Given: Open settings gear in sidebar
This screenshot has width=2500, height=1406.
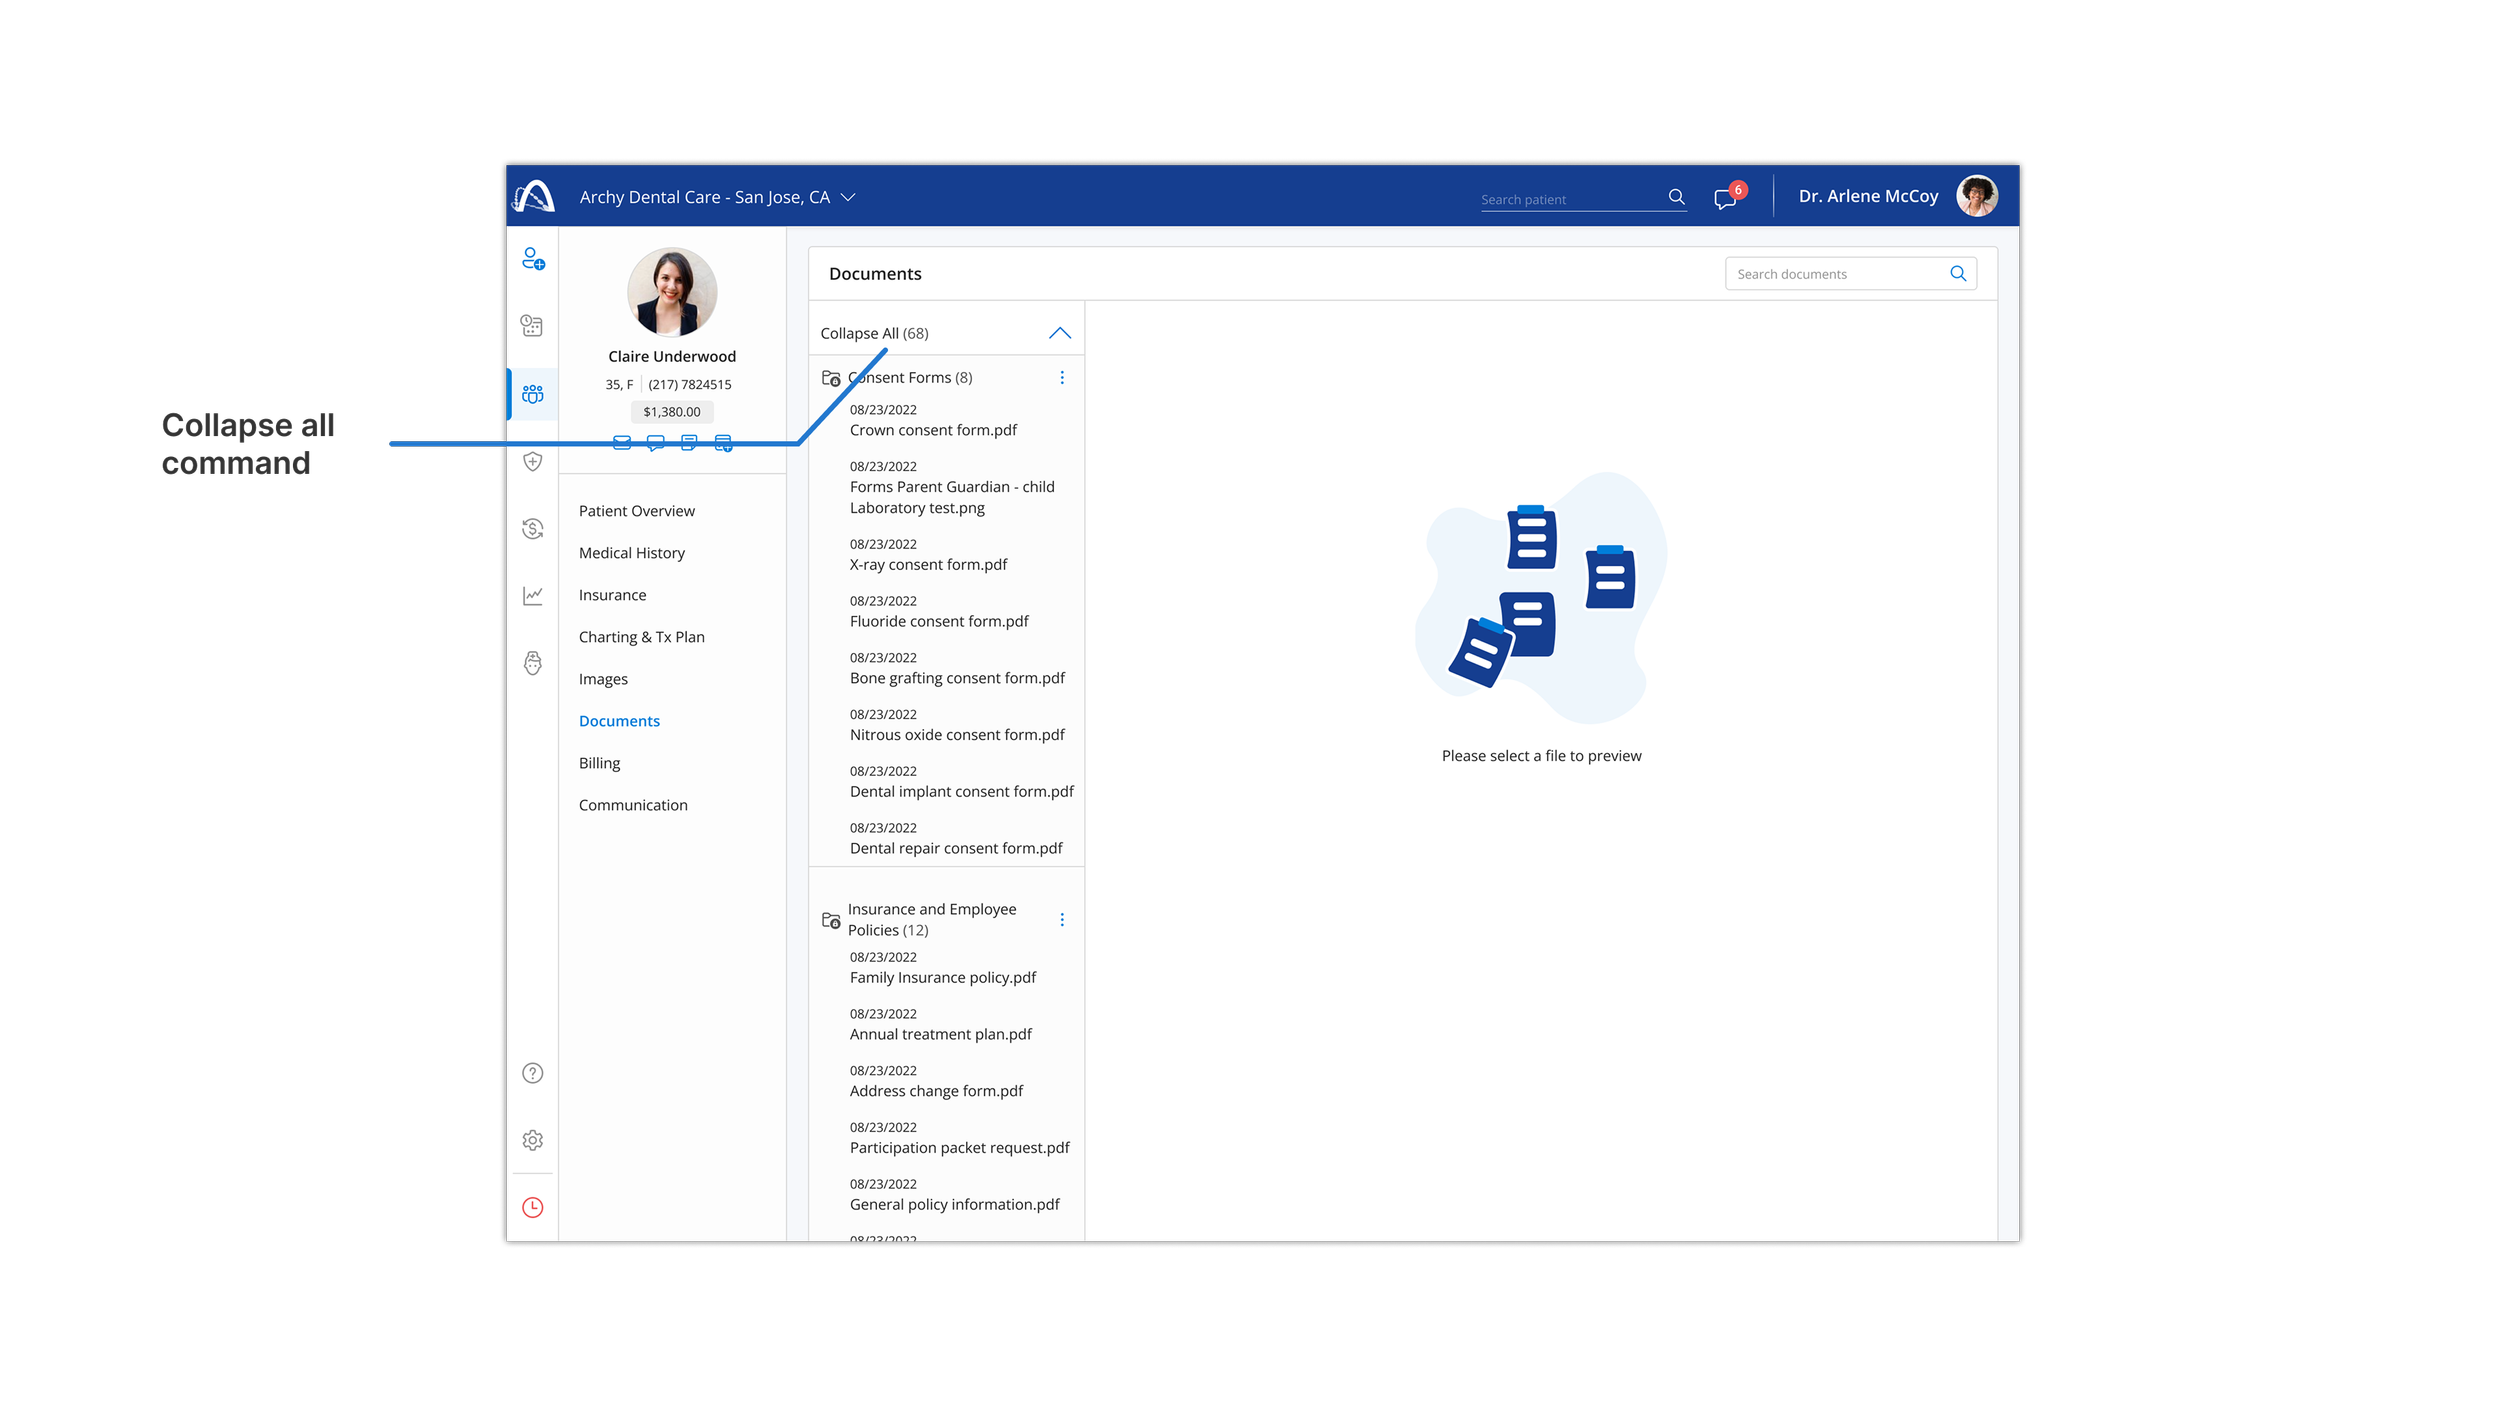Looking at the screenshot, I should (x=533, y=1140).
